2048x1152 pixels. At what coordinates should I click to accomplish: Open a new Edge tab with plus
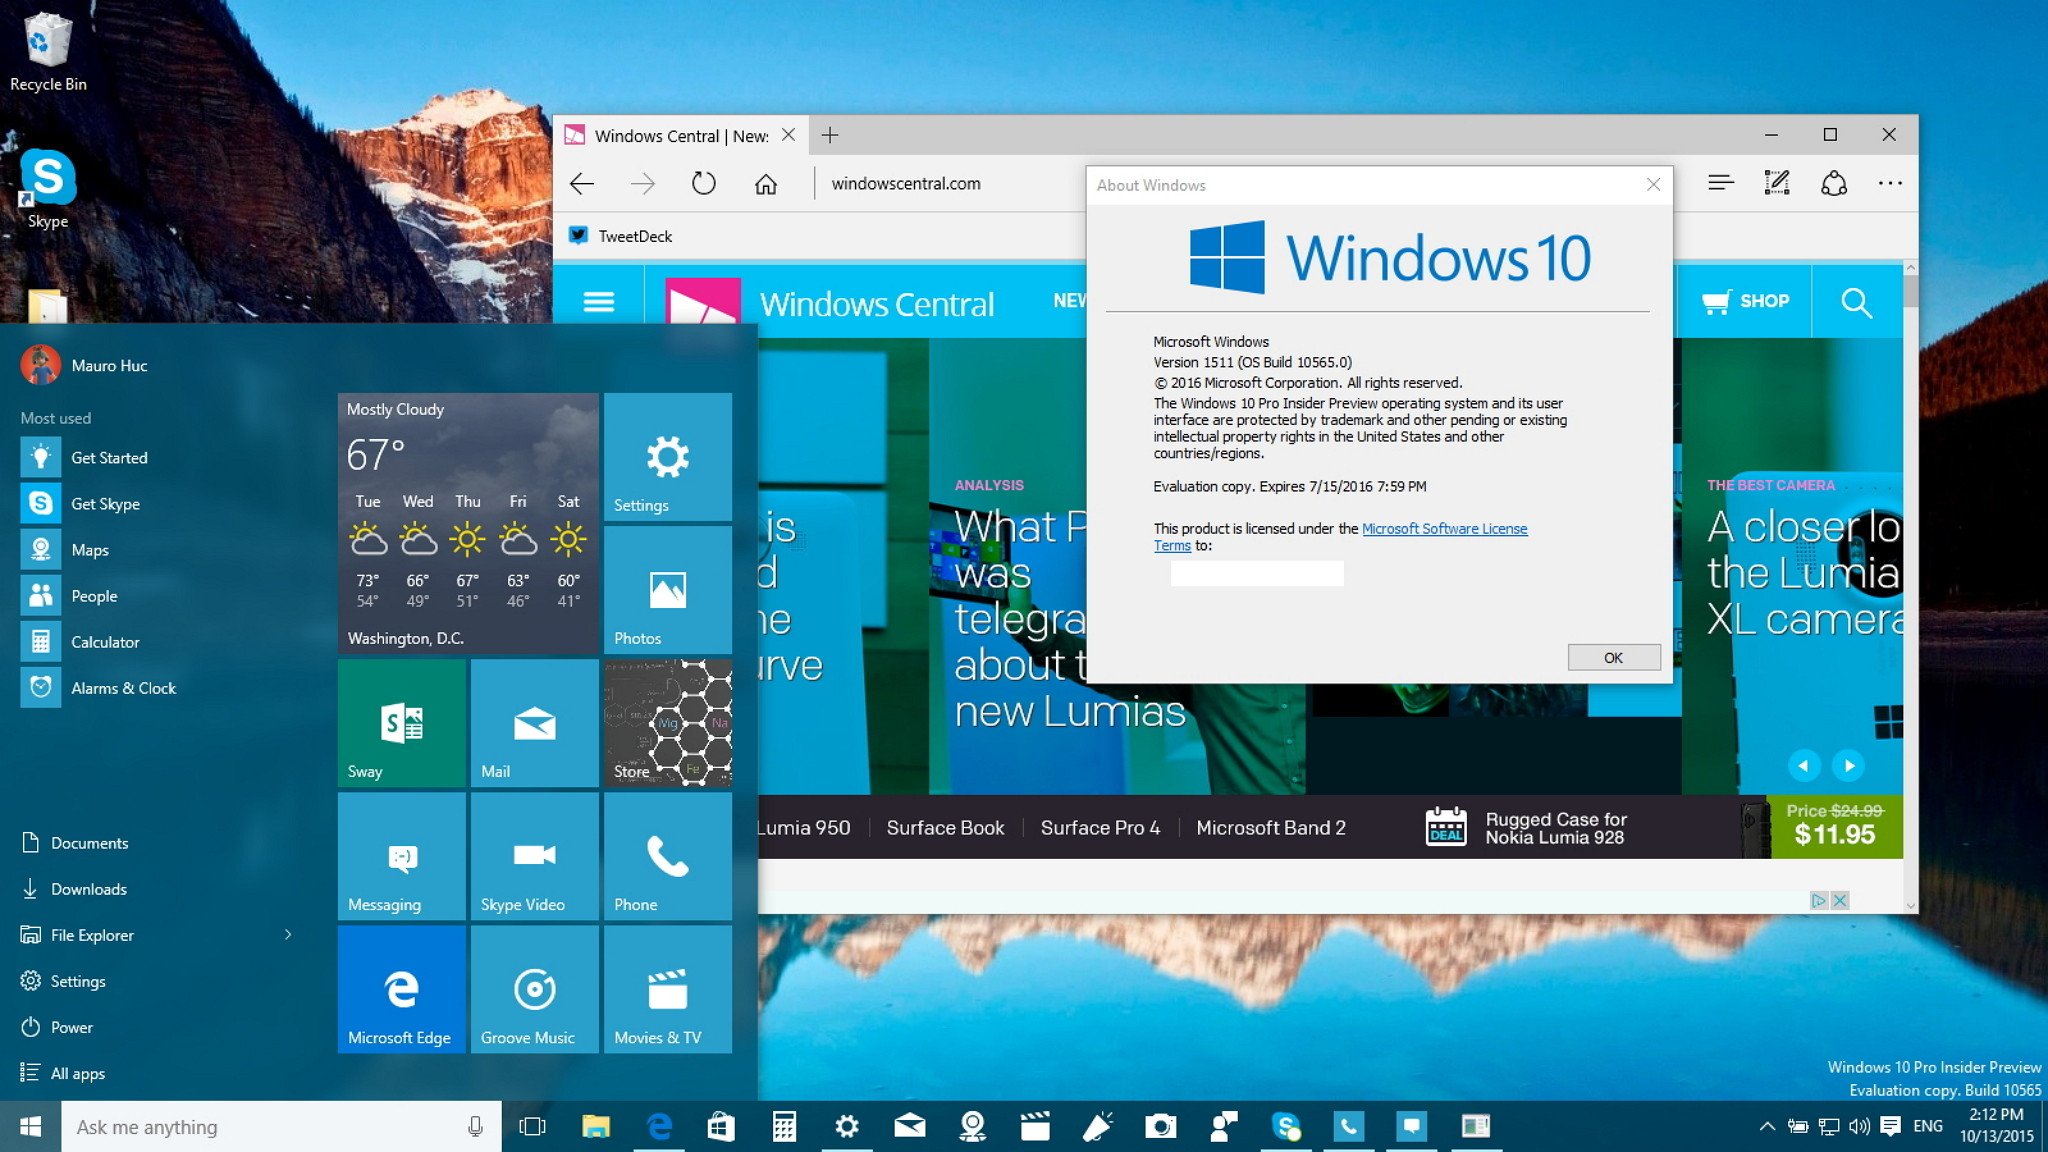click(x=830, y=135)
